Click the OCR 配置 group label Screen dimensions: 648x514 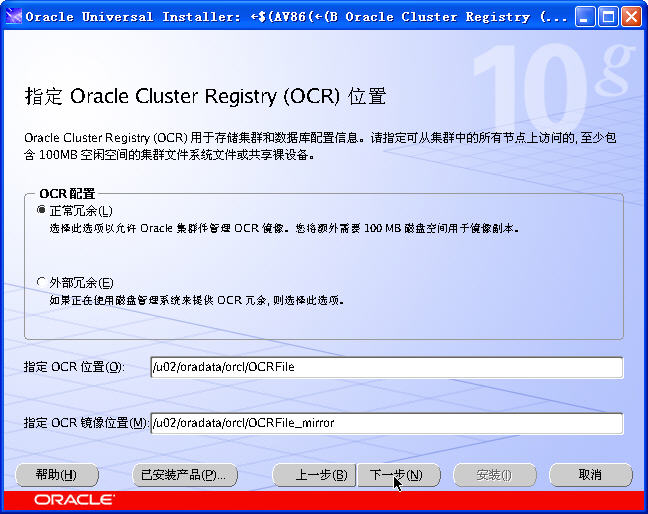click(x=67, y=193)
